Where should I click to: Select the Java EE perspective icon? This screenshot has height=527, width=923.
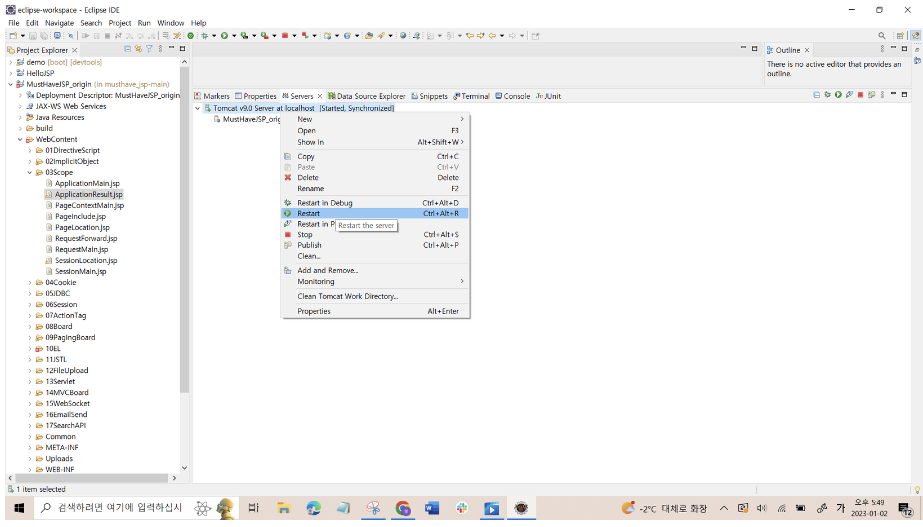(x=915, y=36)
